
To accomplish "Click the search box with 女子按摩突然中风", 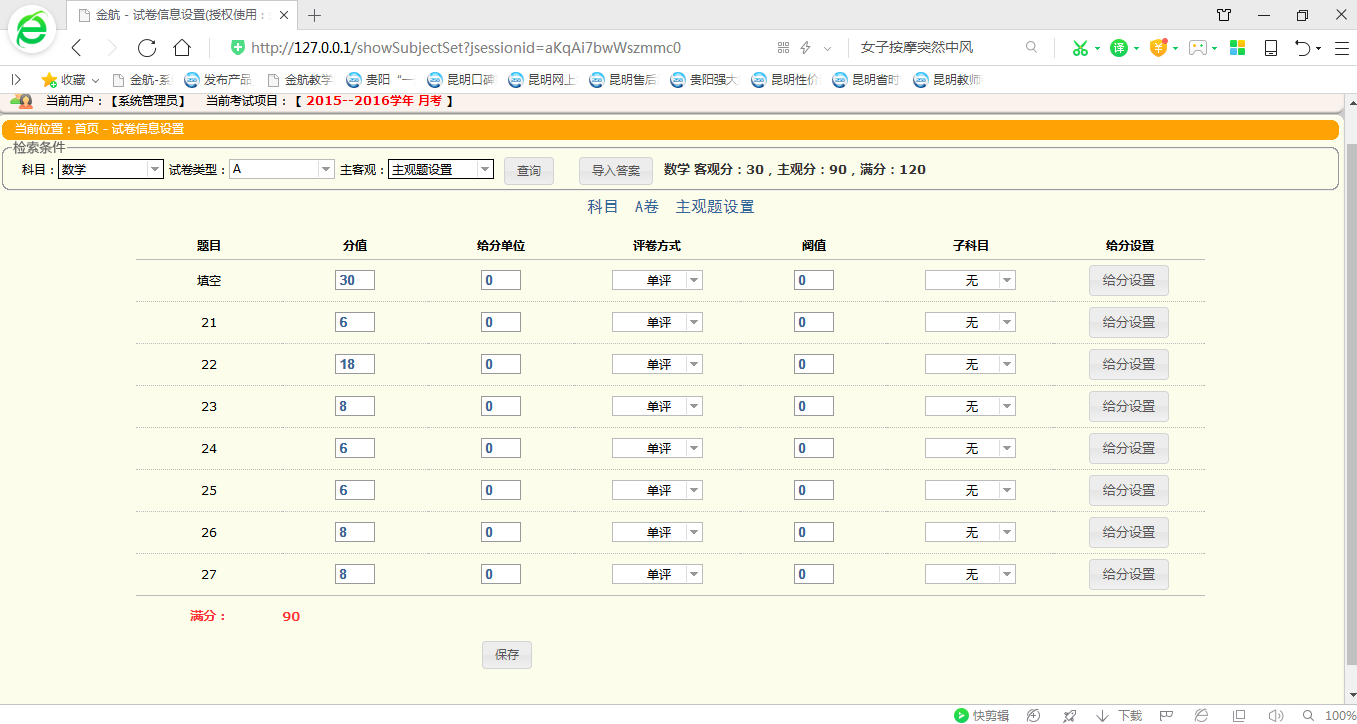I will (935, 47).
